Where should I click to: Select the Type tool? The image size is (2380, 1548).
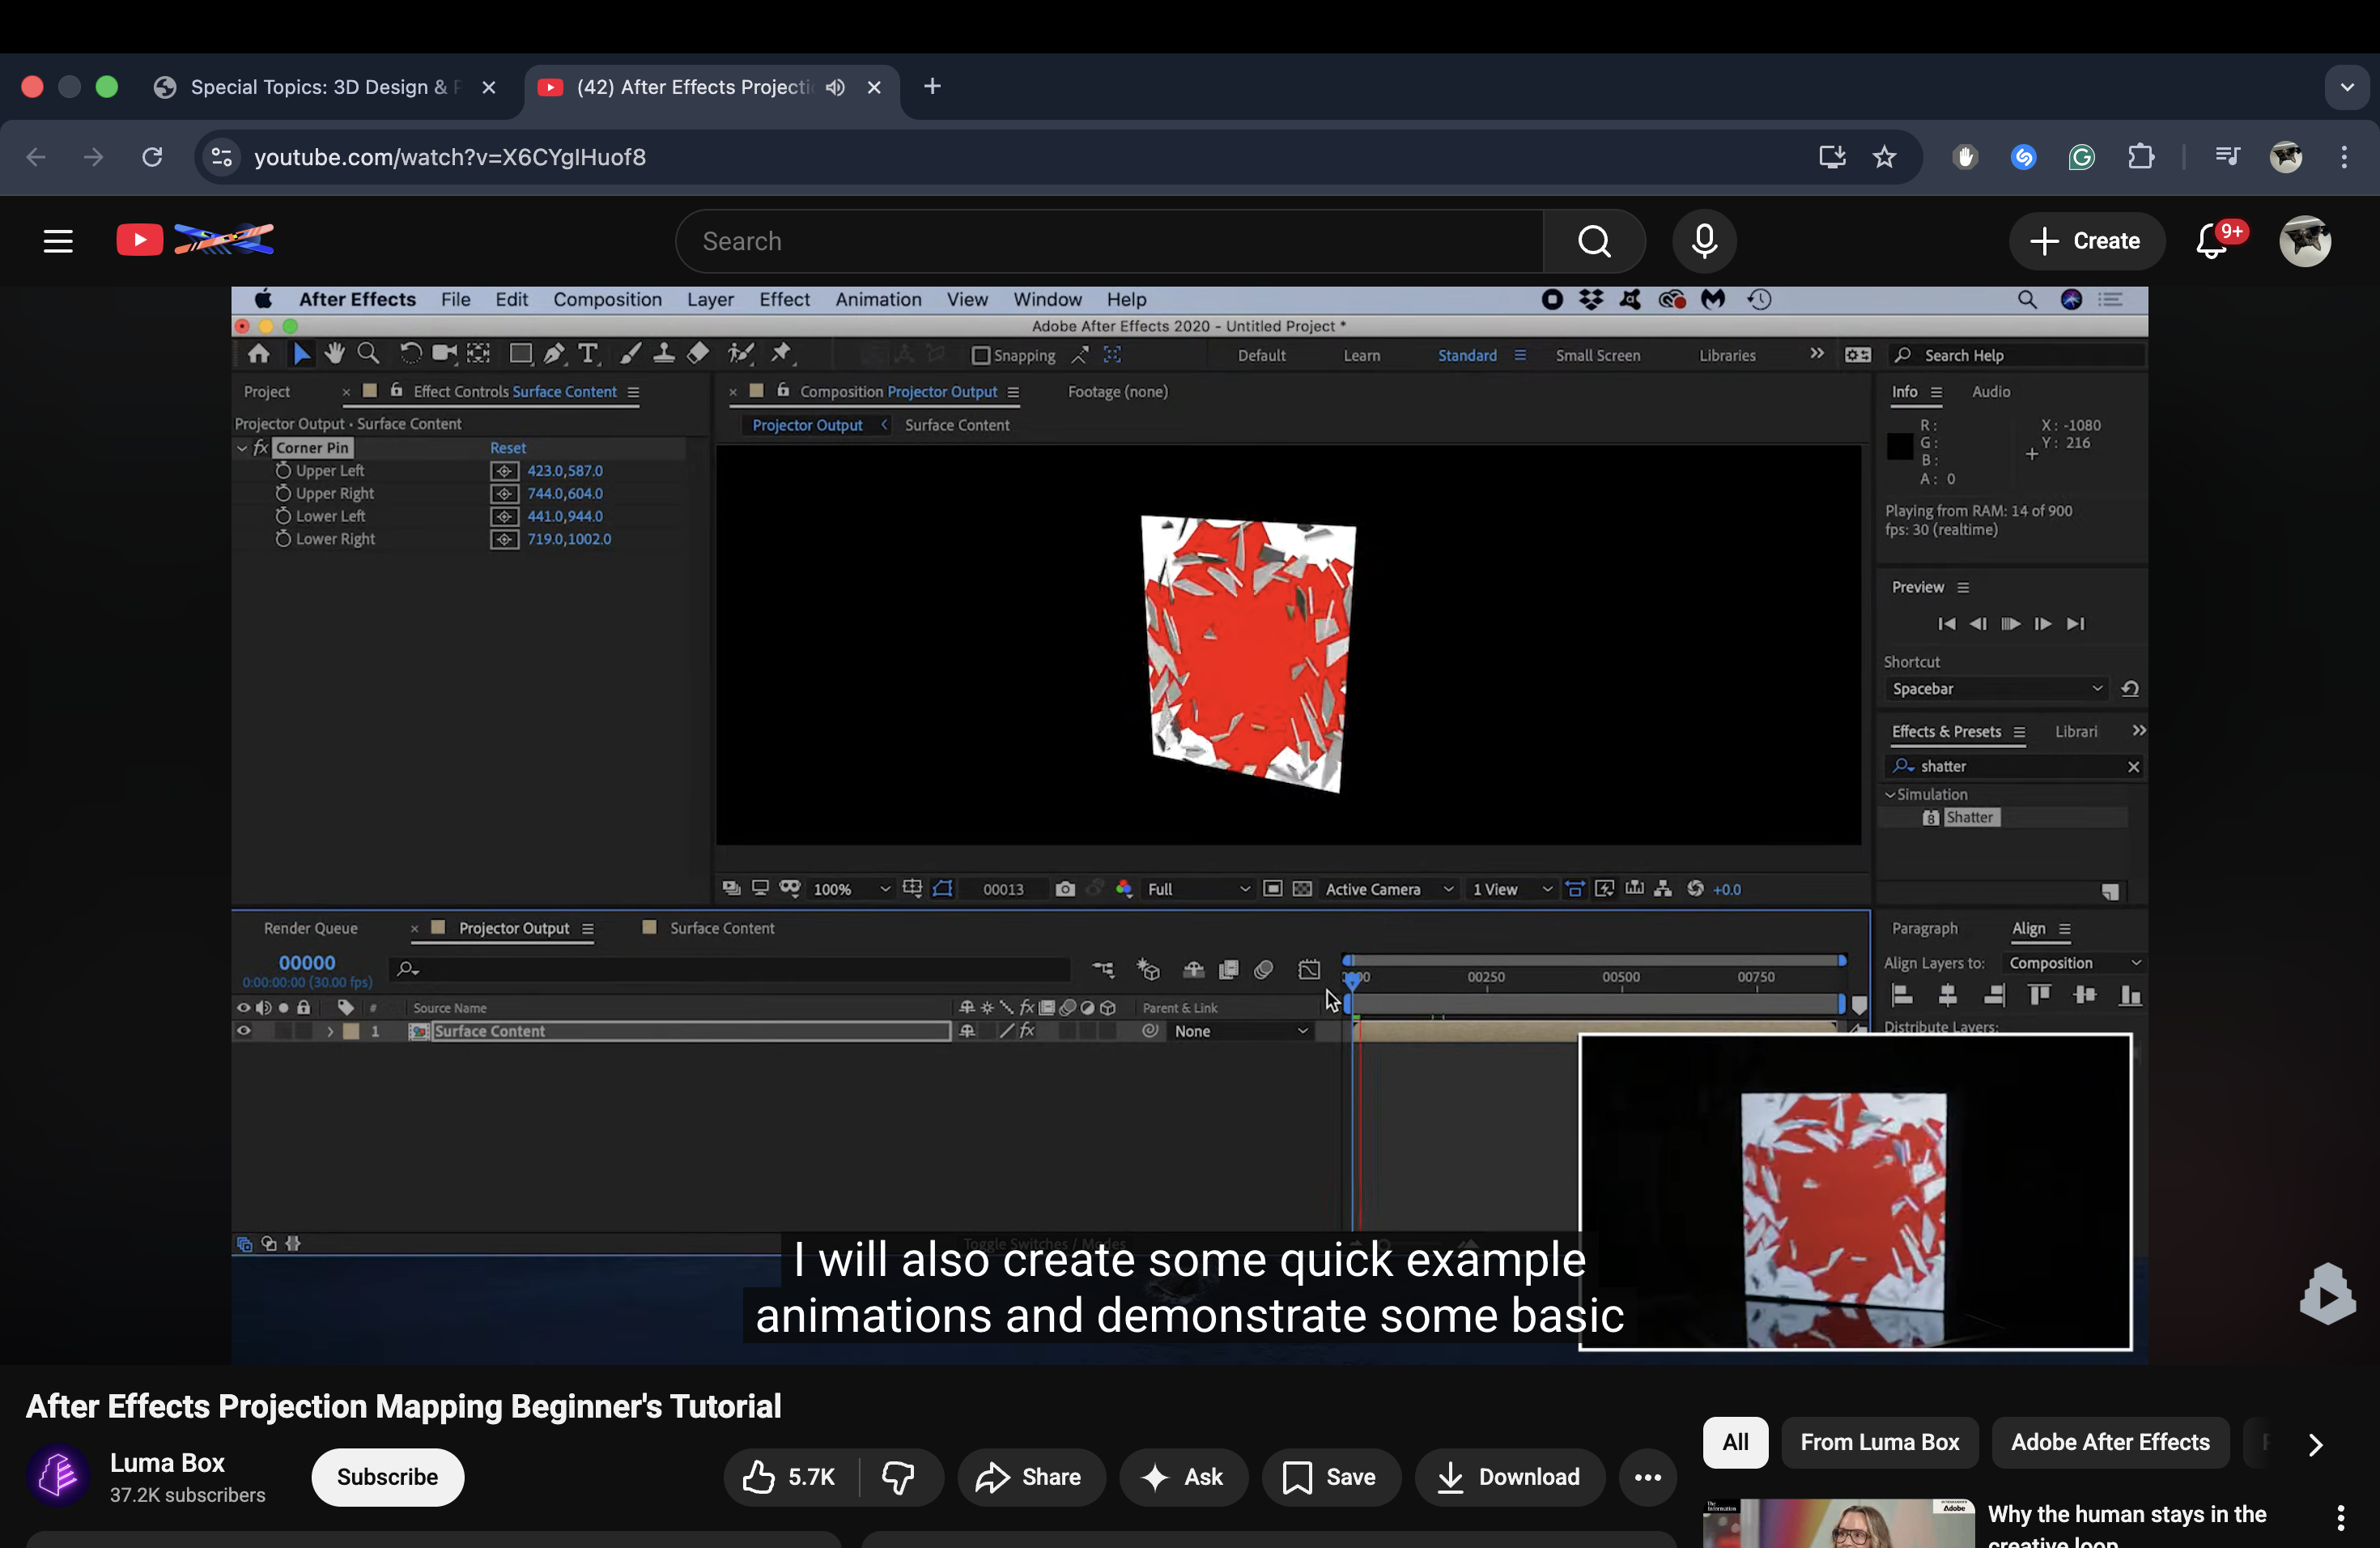pos(589,353)
